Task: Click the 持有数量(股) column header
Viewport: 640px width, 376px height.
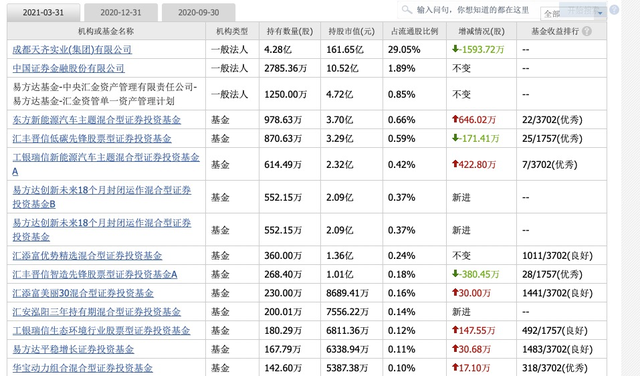Action: click(x=289, y=31)
